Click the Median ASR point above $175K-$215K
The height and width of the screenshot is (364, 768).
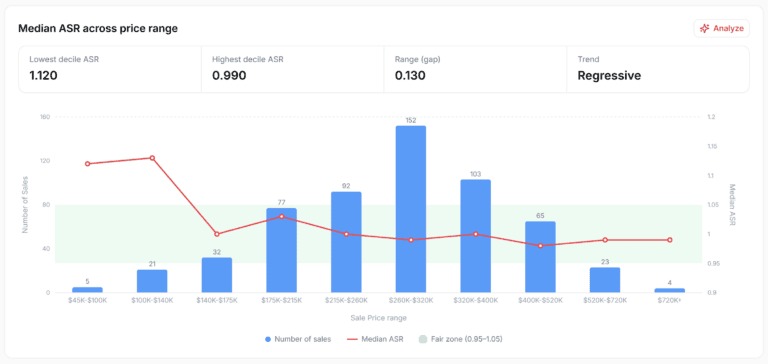coord(282,216)
